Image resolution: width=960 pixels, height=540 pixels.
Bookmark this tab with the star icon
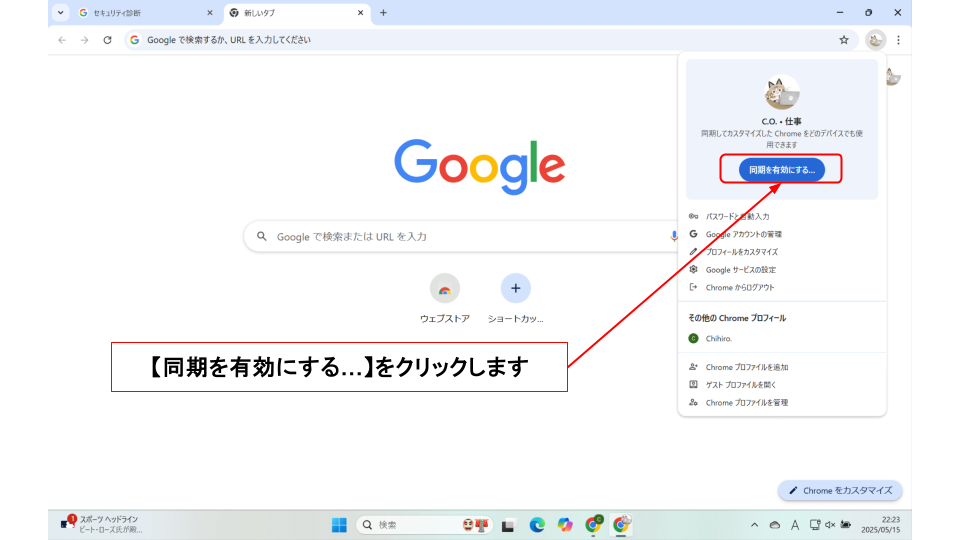coord(844,40)
